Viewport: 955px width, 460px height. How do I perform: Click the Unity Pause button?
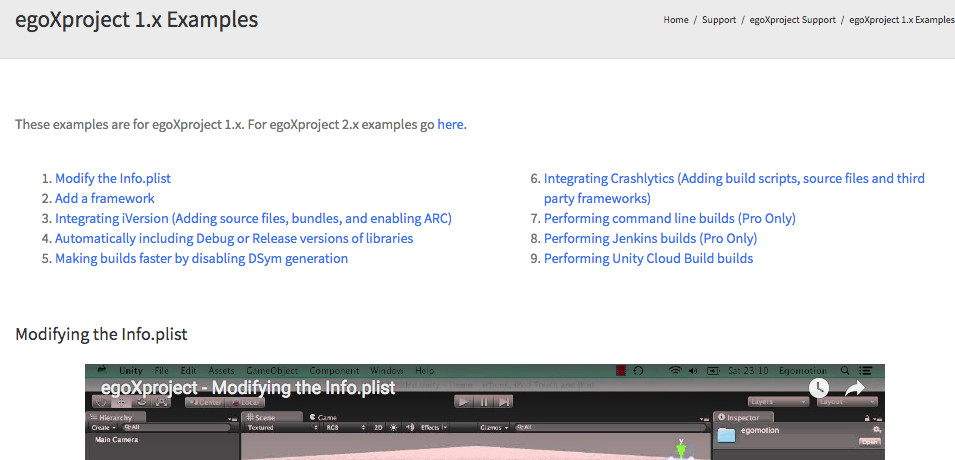click(484, 402)
